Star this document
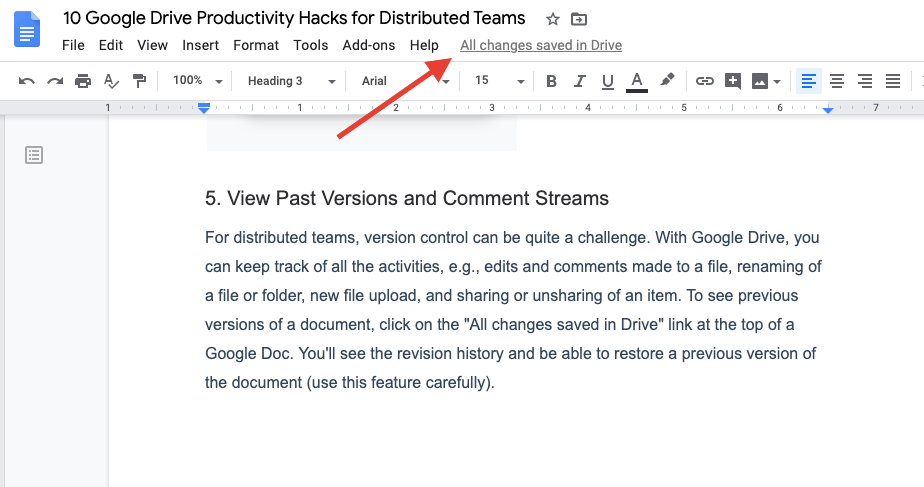Screen dimensions: 924x487 coord(553,19)
